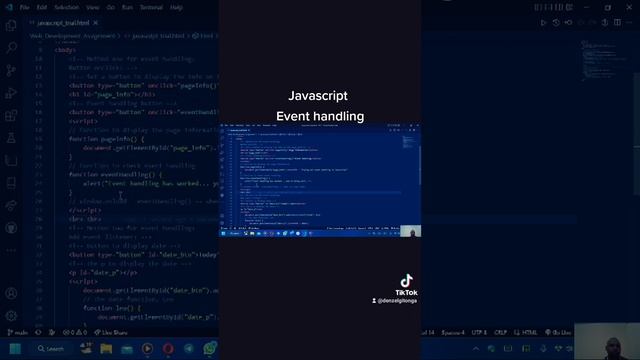Screen dimensions: 640x360
Task: Click the split editor icon
Action: coord(617,23)
